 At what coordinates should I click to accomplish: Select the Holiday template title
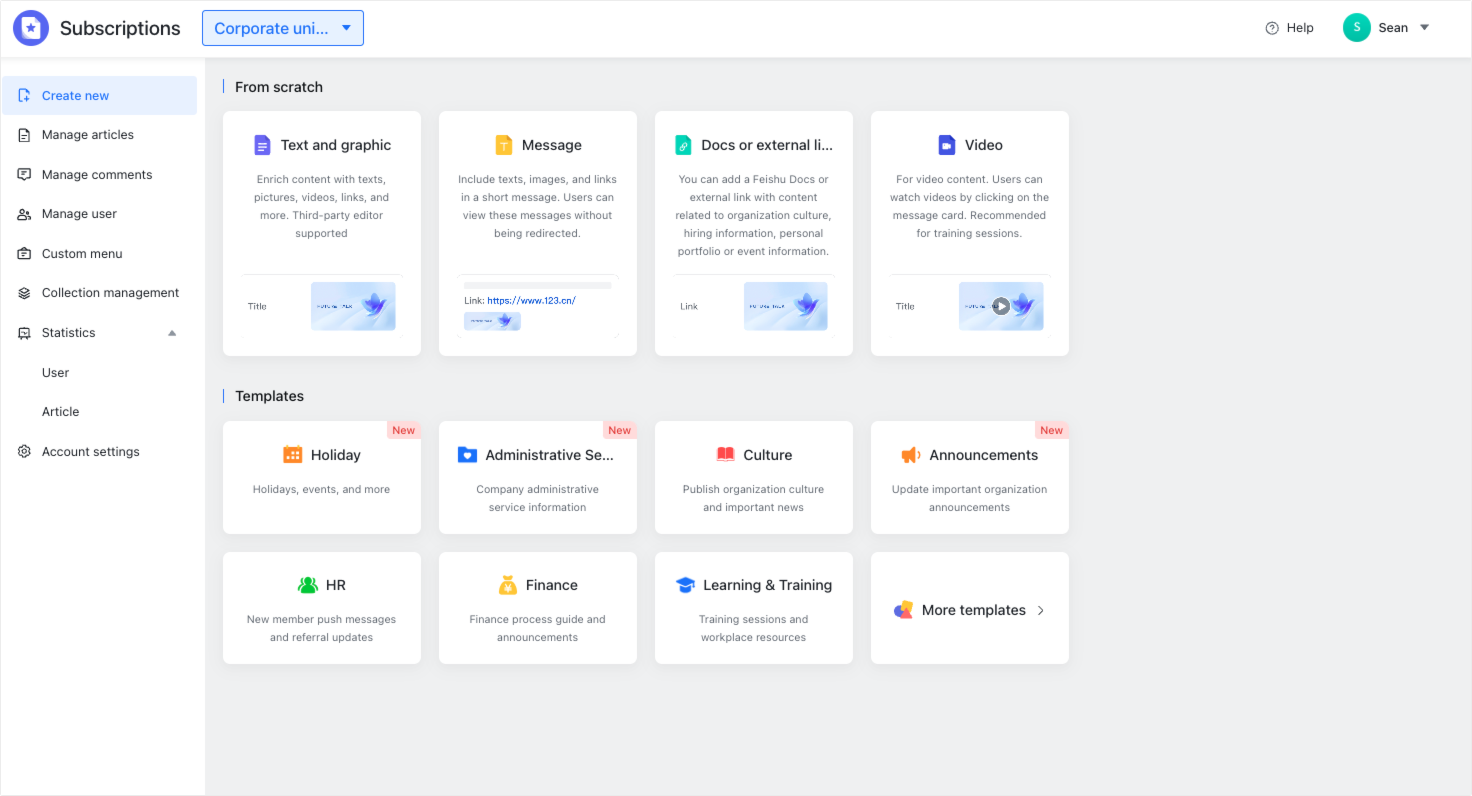[x=336, y=455]
